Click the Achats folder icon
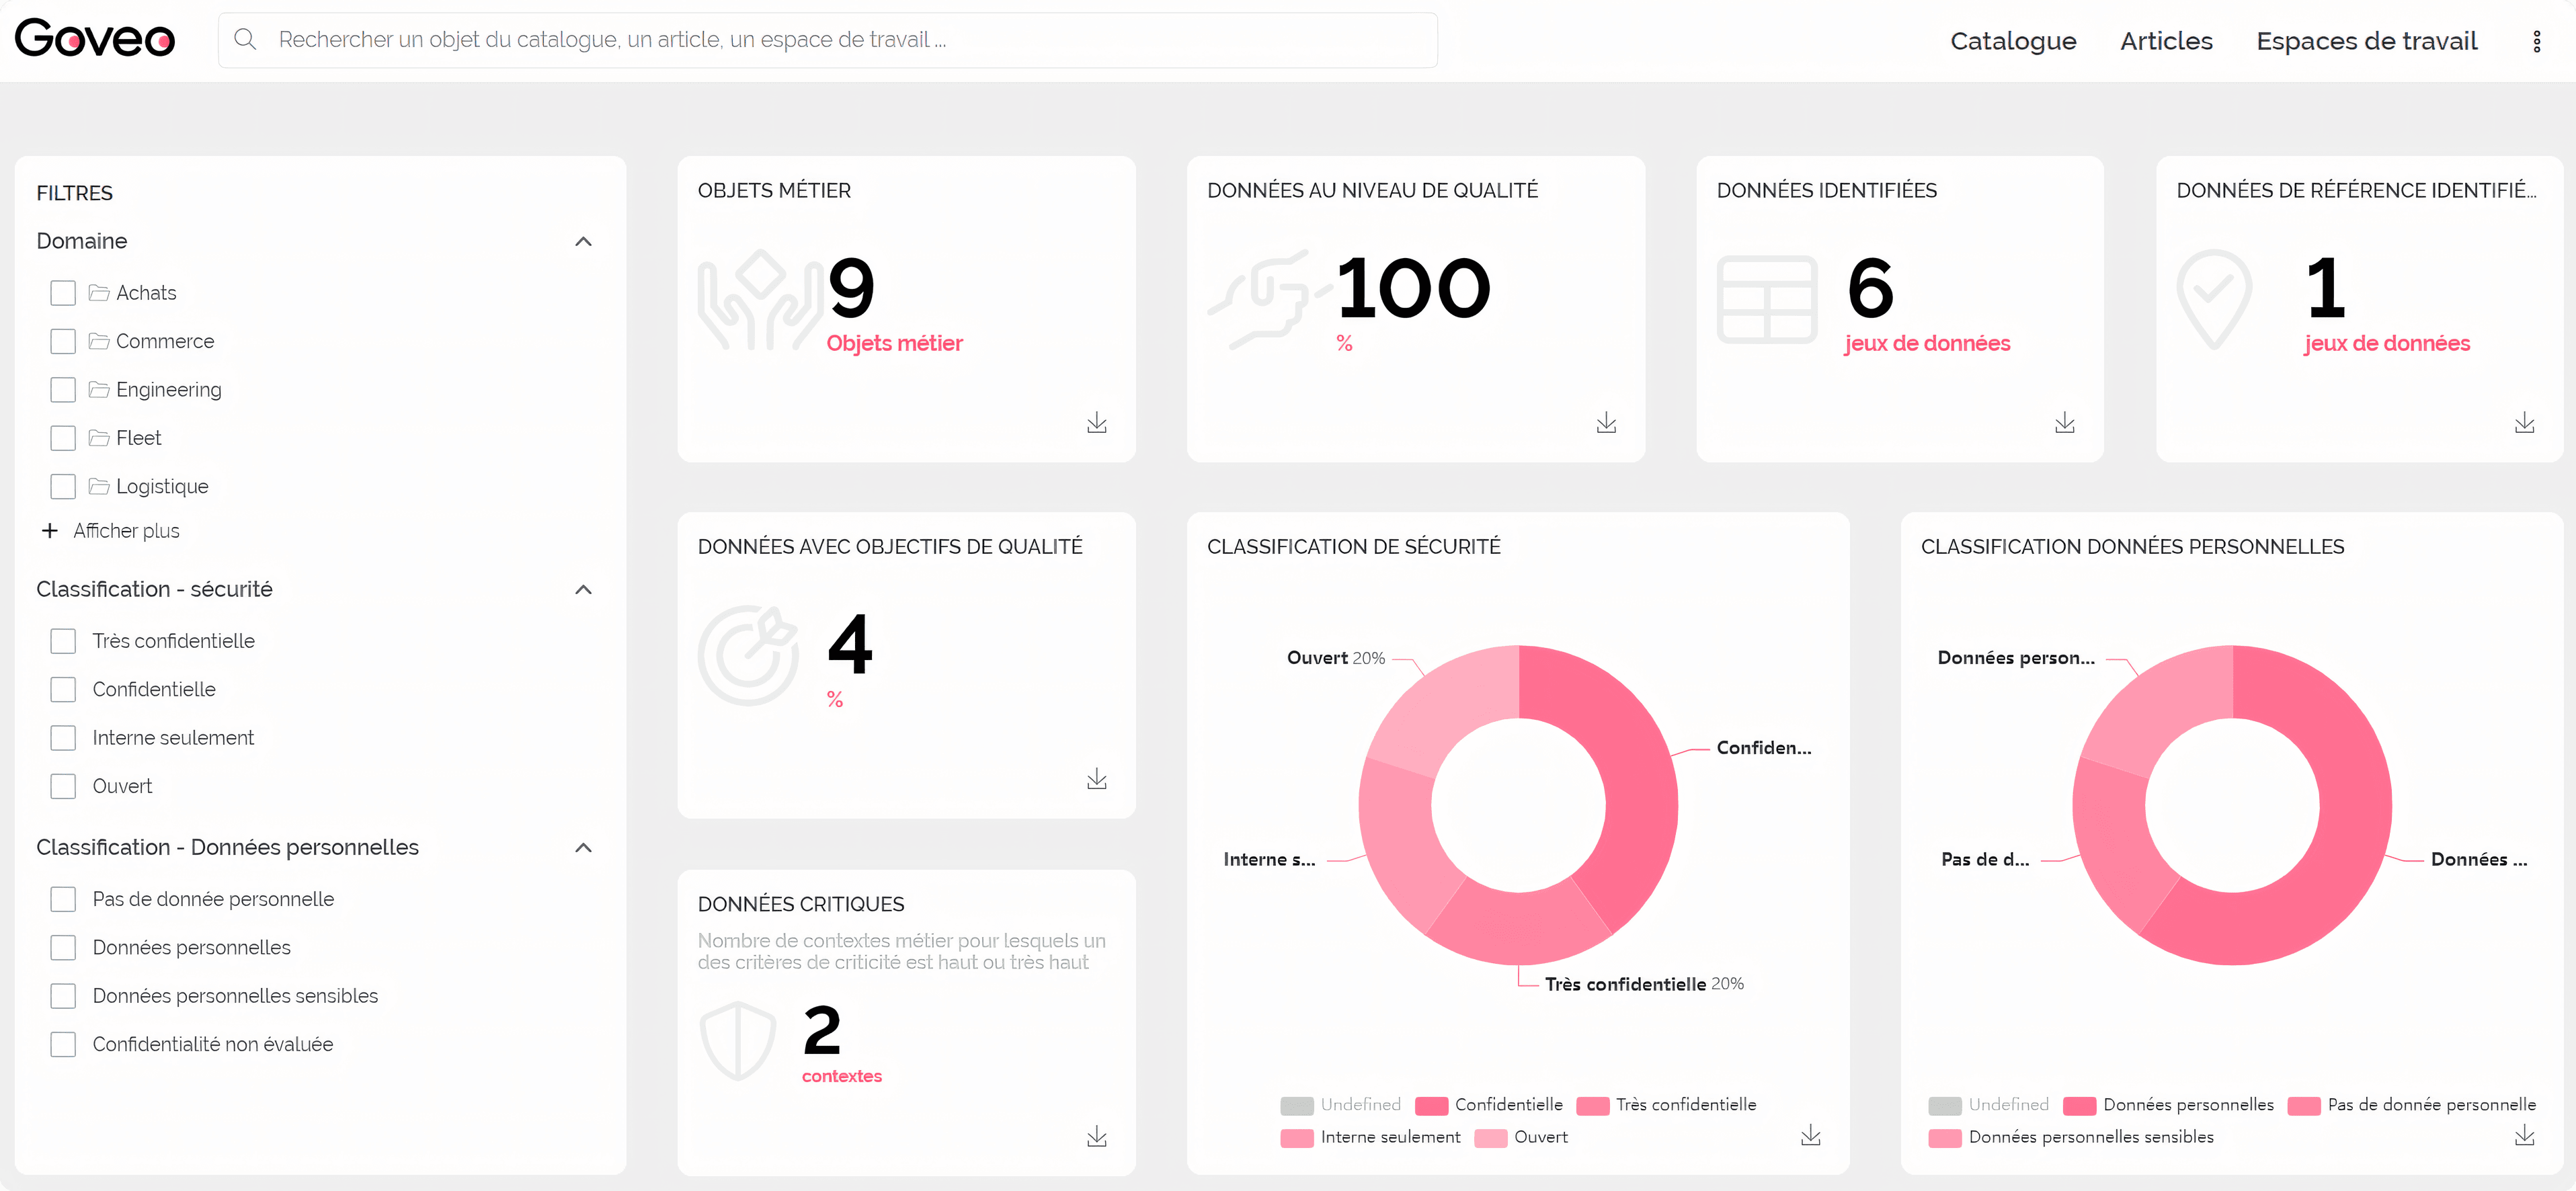The width and height of the screenshot is (2576, 1191). click(x=98, y=293)
